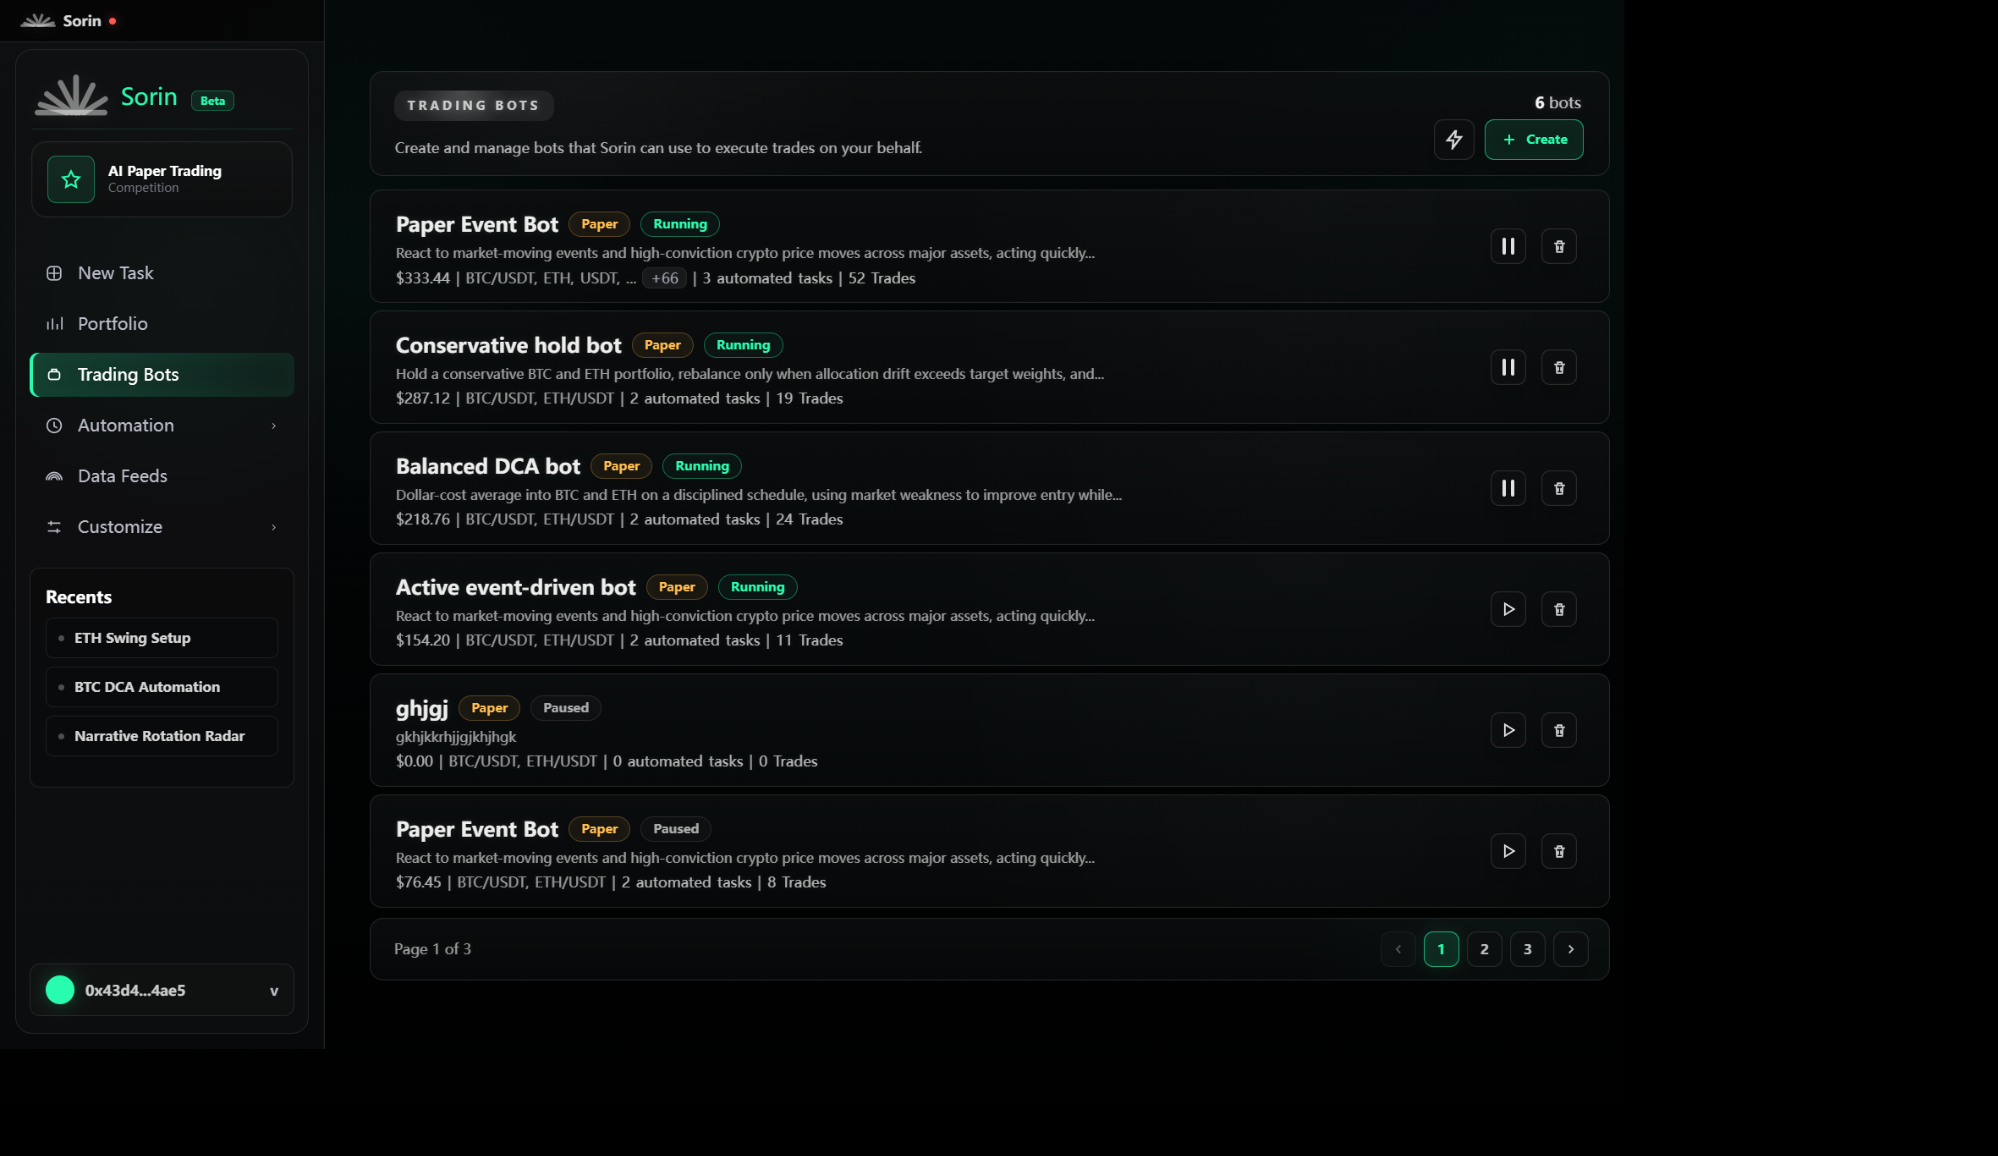Image resolution: width=1998 pixels, height=1156 pixels.
Task: Open the Active event-driven bot title
Action: (x=516, y=587)
